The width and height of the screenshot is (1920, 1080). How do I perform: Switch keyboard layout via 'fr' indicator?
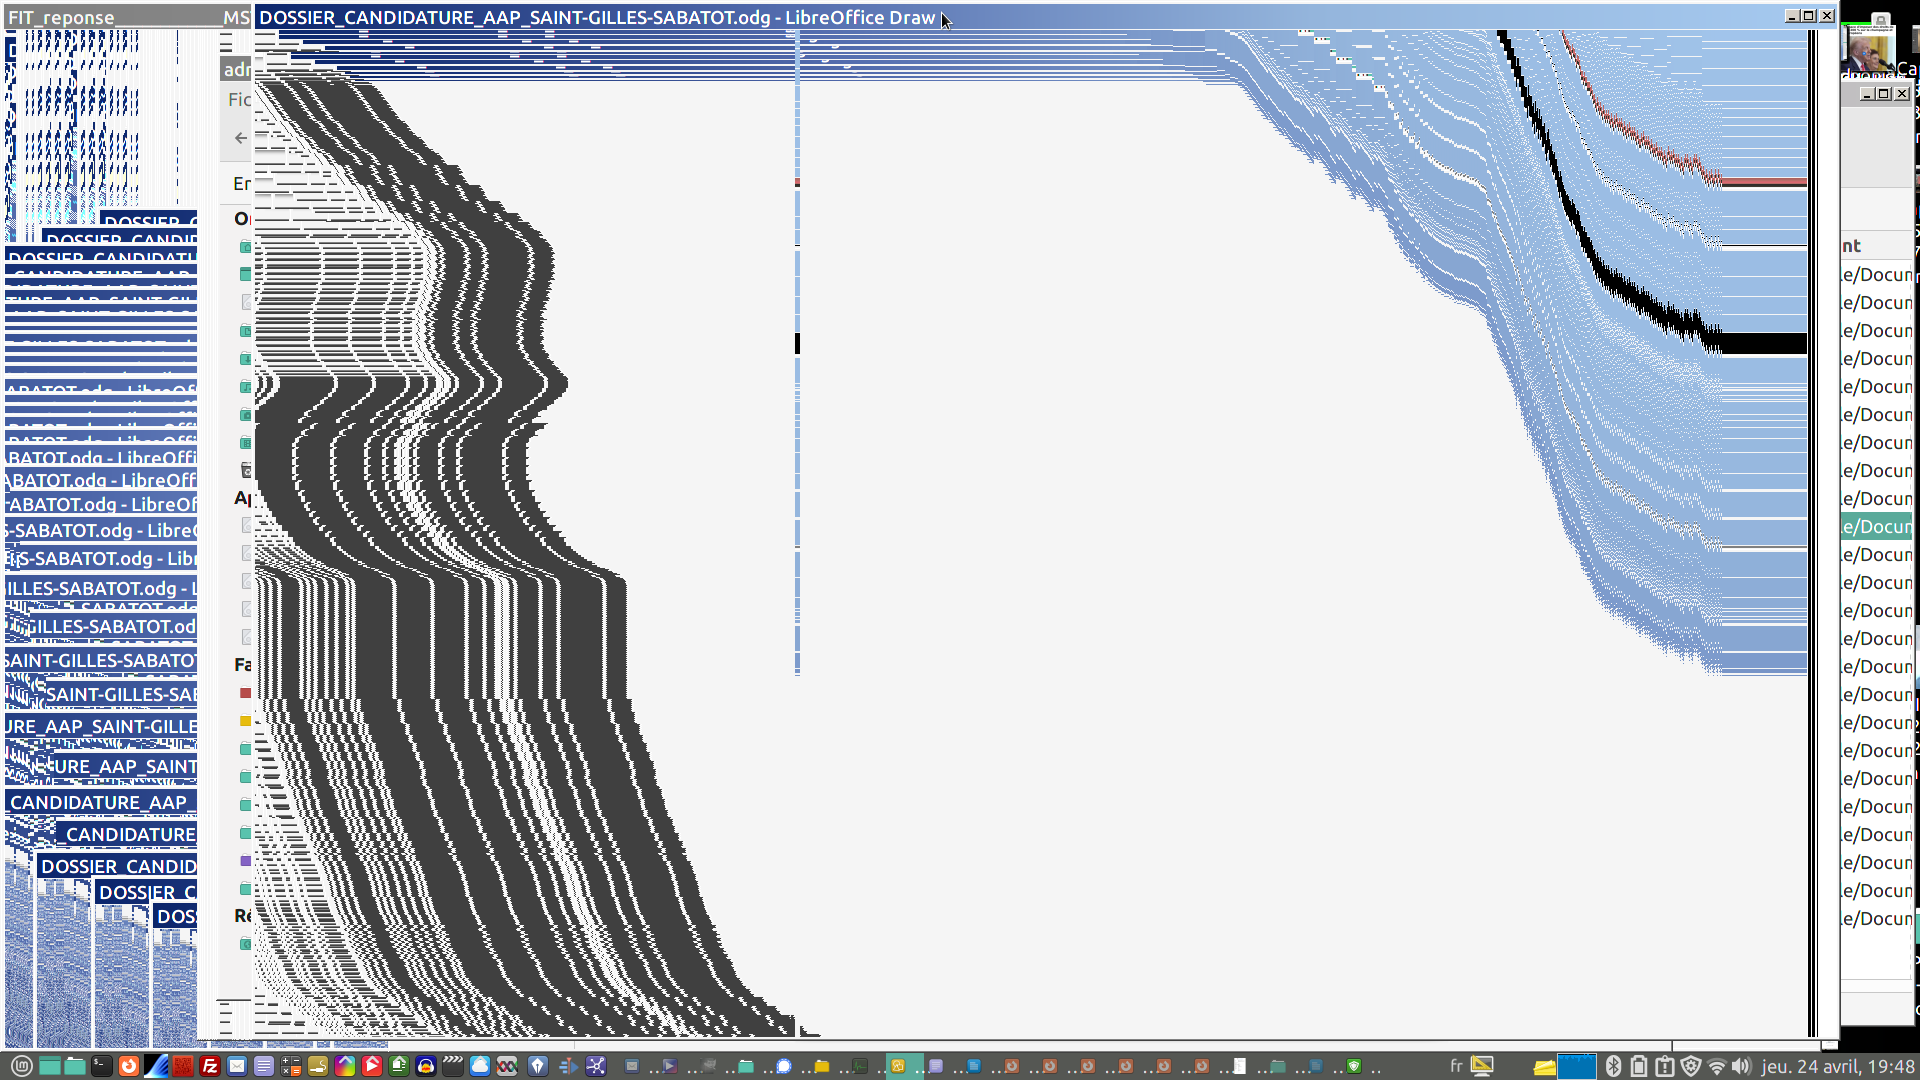pos(1456,1066)
